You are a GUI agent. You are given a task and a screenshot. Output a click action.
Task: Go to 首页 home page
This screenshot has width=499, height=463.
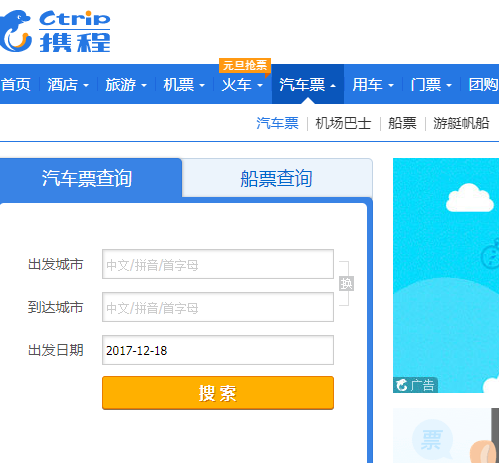coord(16,84)
